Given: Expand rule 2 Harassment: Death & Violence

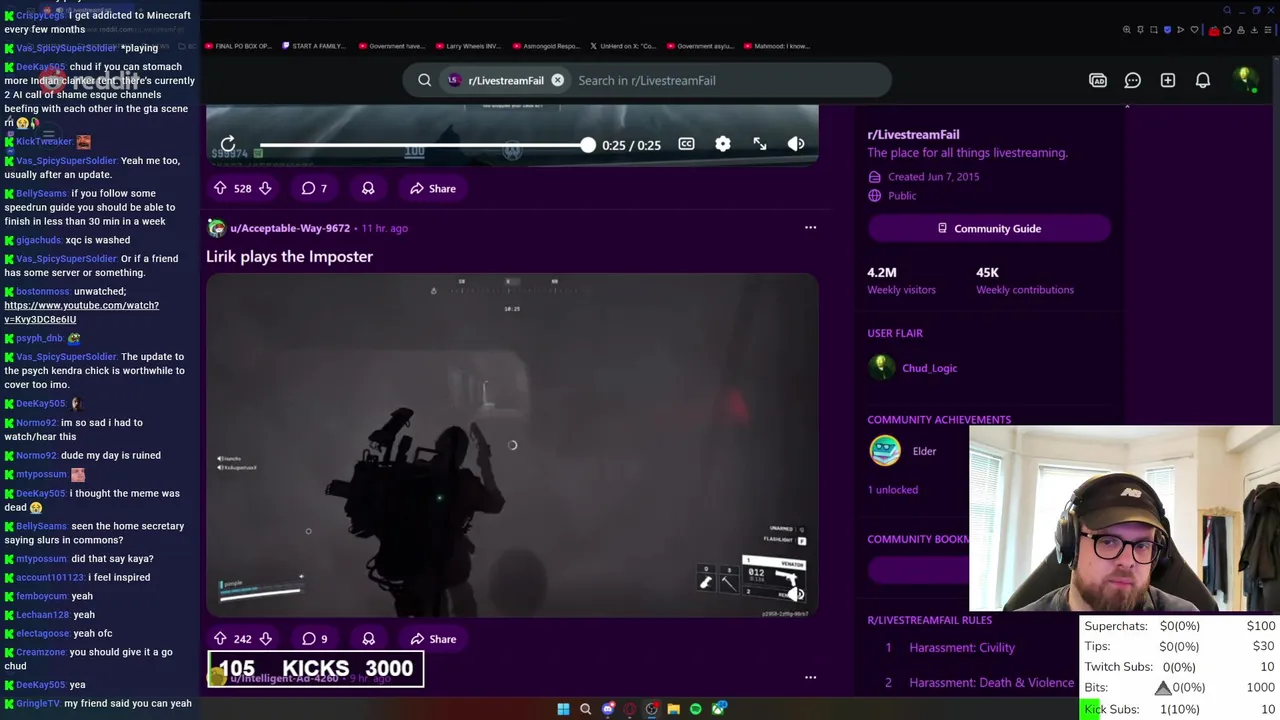Looking at the screenshot, I should pos(991,683).
